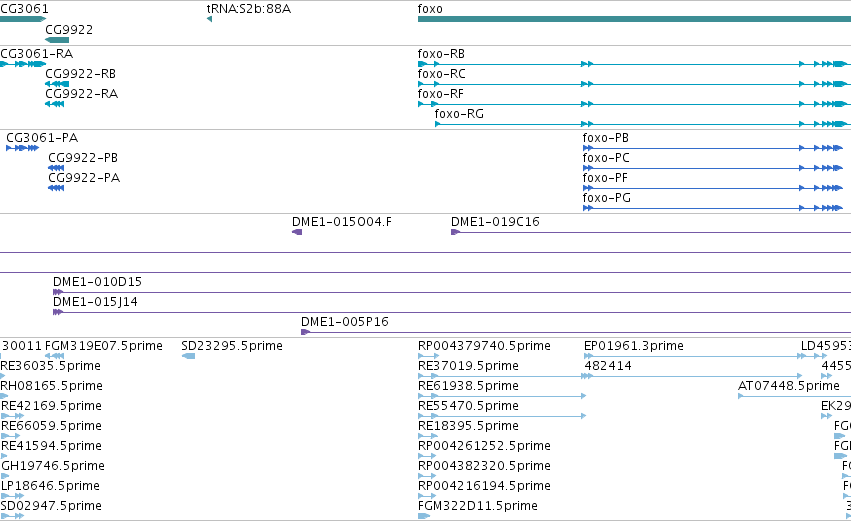Click the DME1-015O04.F clone label

click(x=342, y=222)
